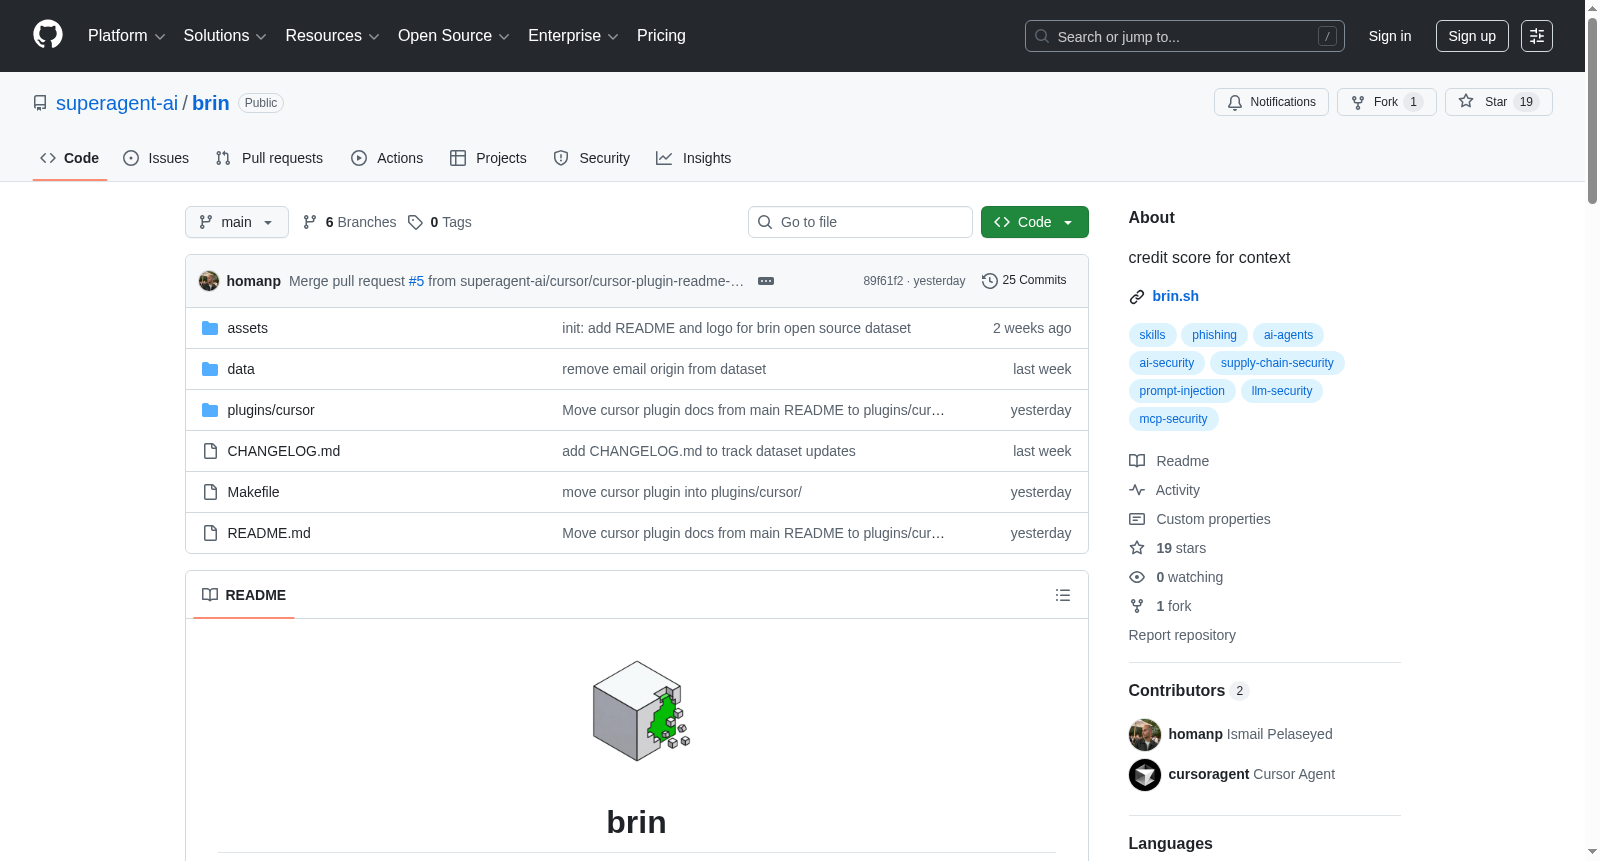Open the command palette icon button
Screen dimensions: 1600x861
pos(1537,36)
